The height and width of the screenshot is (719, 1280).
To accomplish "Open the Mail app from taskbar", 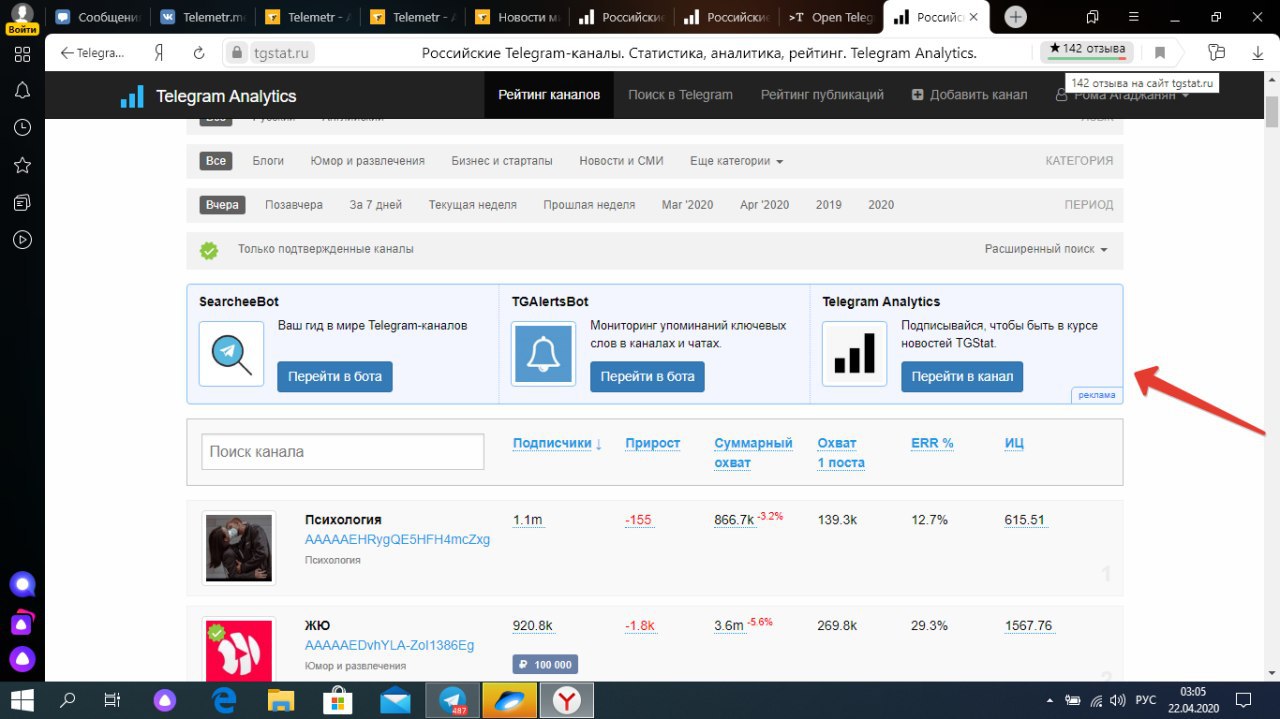I will [395, 699].
